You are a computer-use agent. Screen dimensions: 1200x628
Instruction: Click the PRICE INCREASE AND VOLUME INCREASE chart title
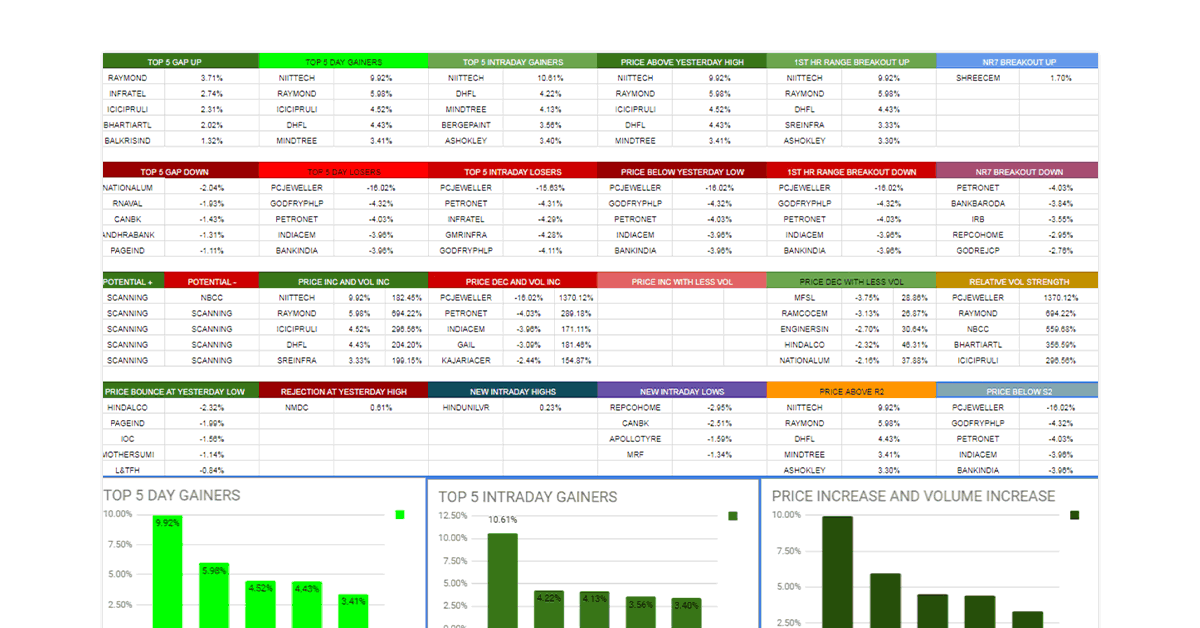[913, 496]
